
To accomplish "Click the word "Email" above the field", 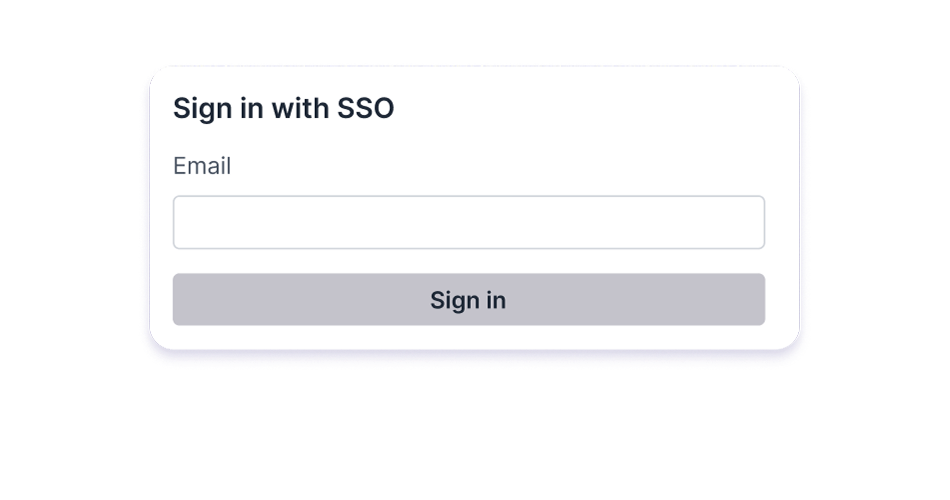I will coord(202,166).
